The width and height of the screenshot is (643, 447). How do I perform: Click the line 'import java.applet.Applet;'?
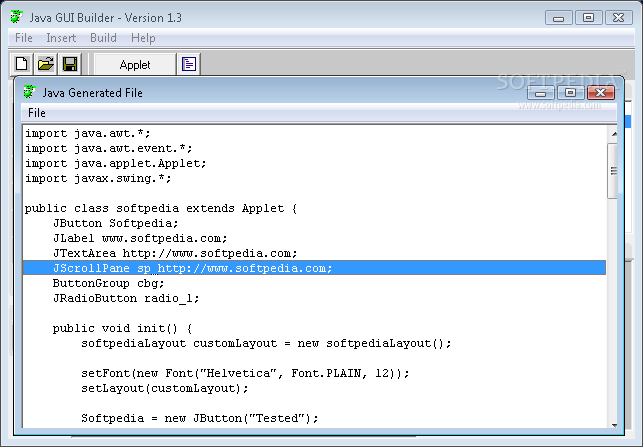[x=116, y=163]
